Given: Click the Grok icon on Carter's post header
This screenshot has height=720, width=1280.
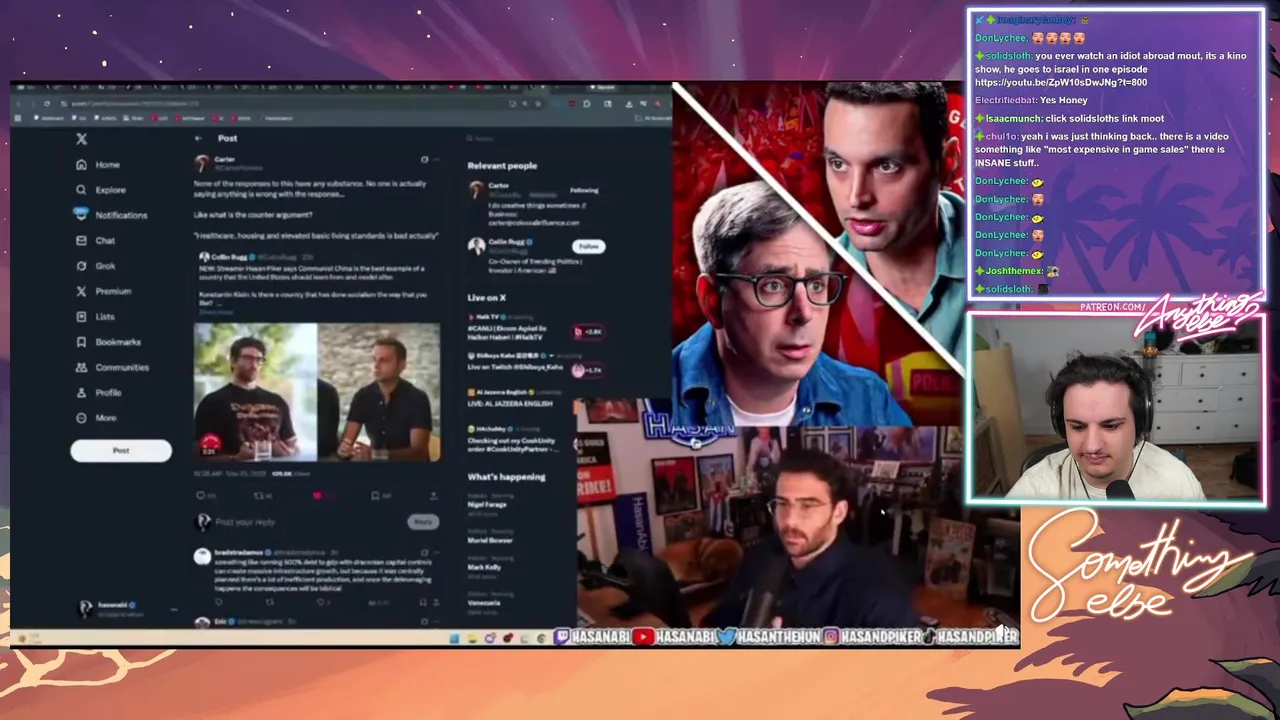Looking at the screenshot, I should (x=424, y=160).
